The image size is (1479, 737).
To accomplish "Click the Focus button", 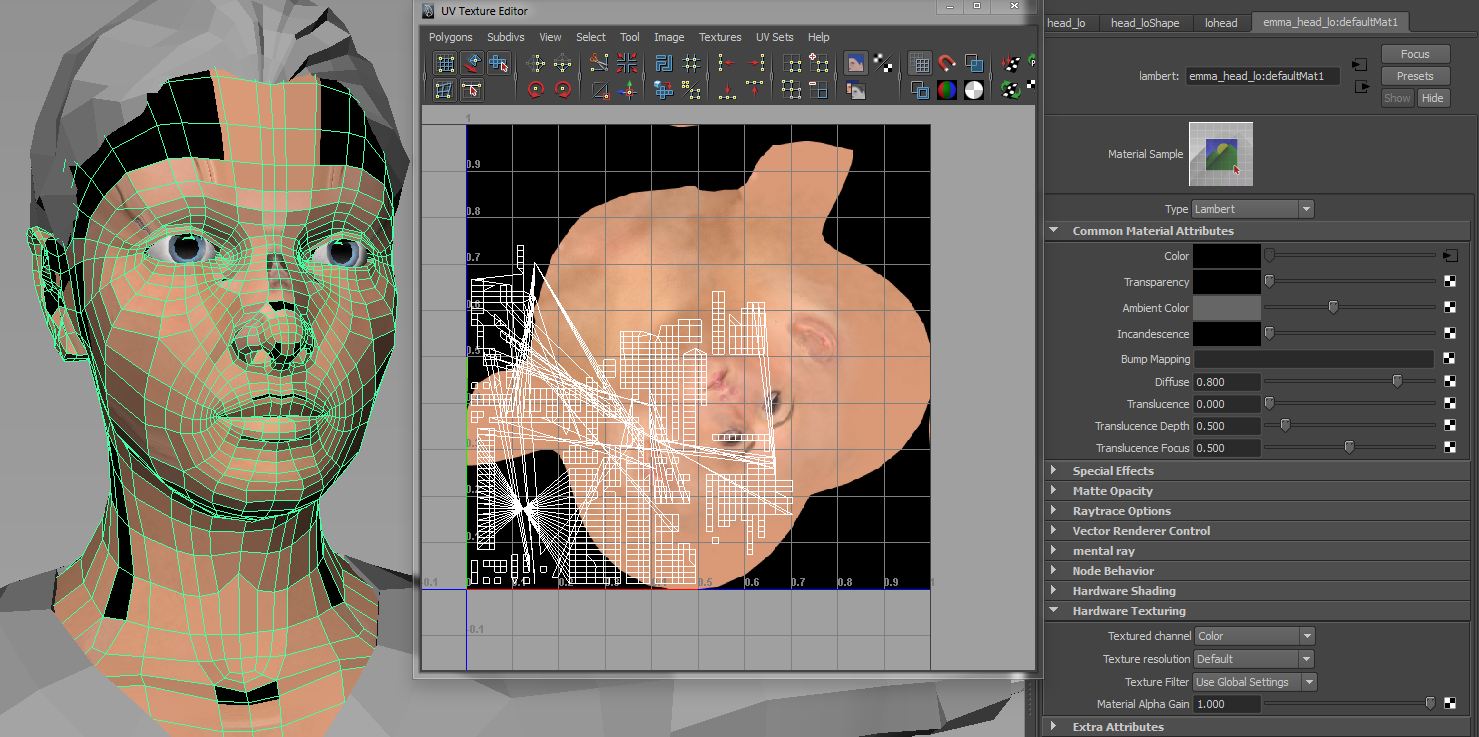I will pos(1414,54).
